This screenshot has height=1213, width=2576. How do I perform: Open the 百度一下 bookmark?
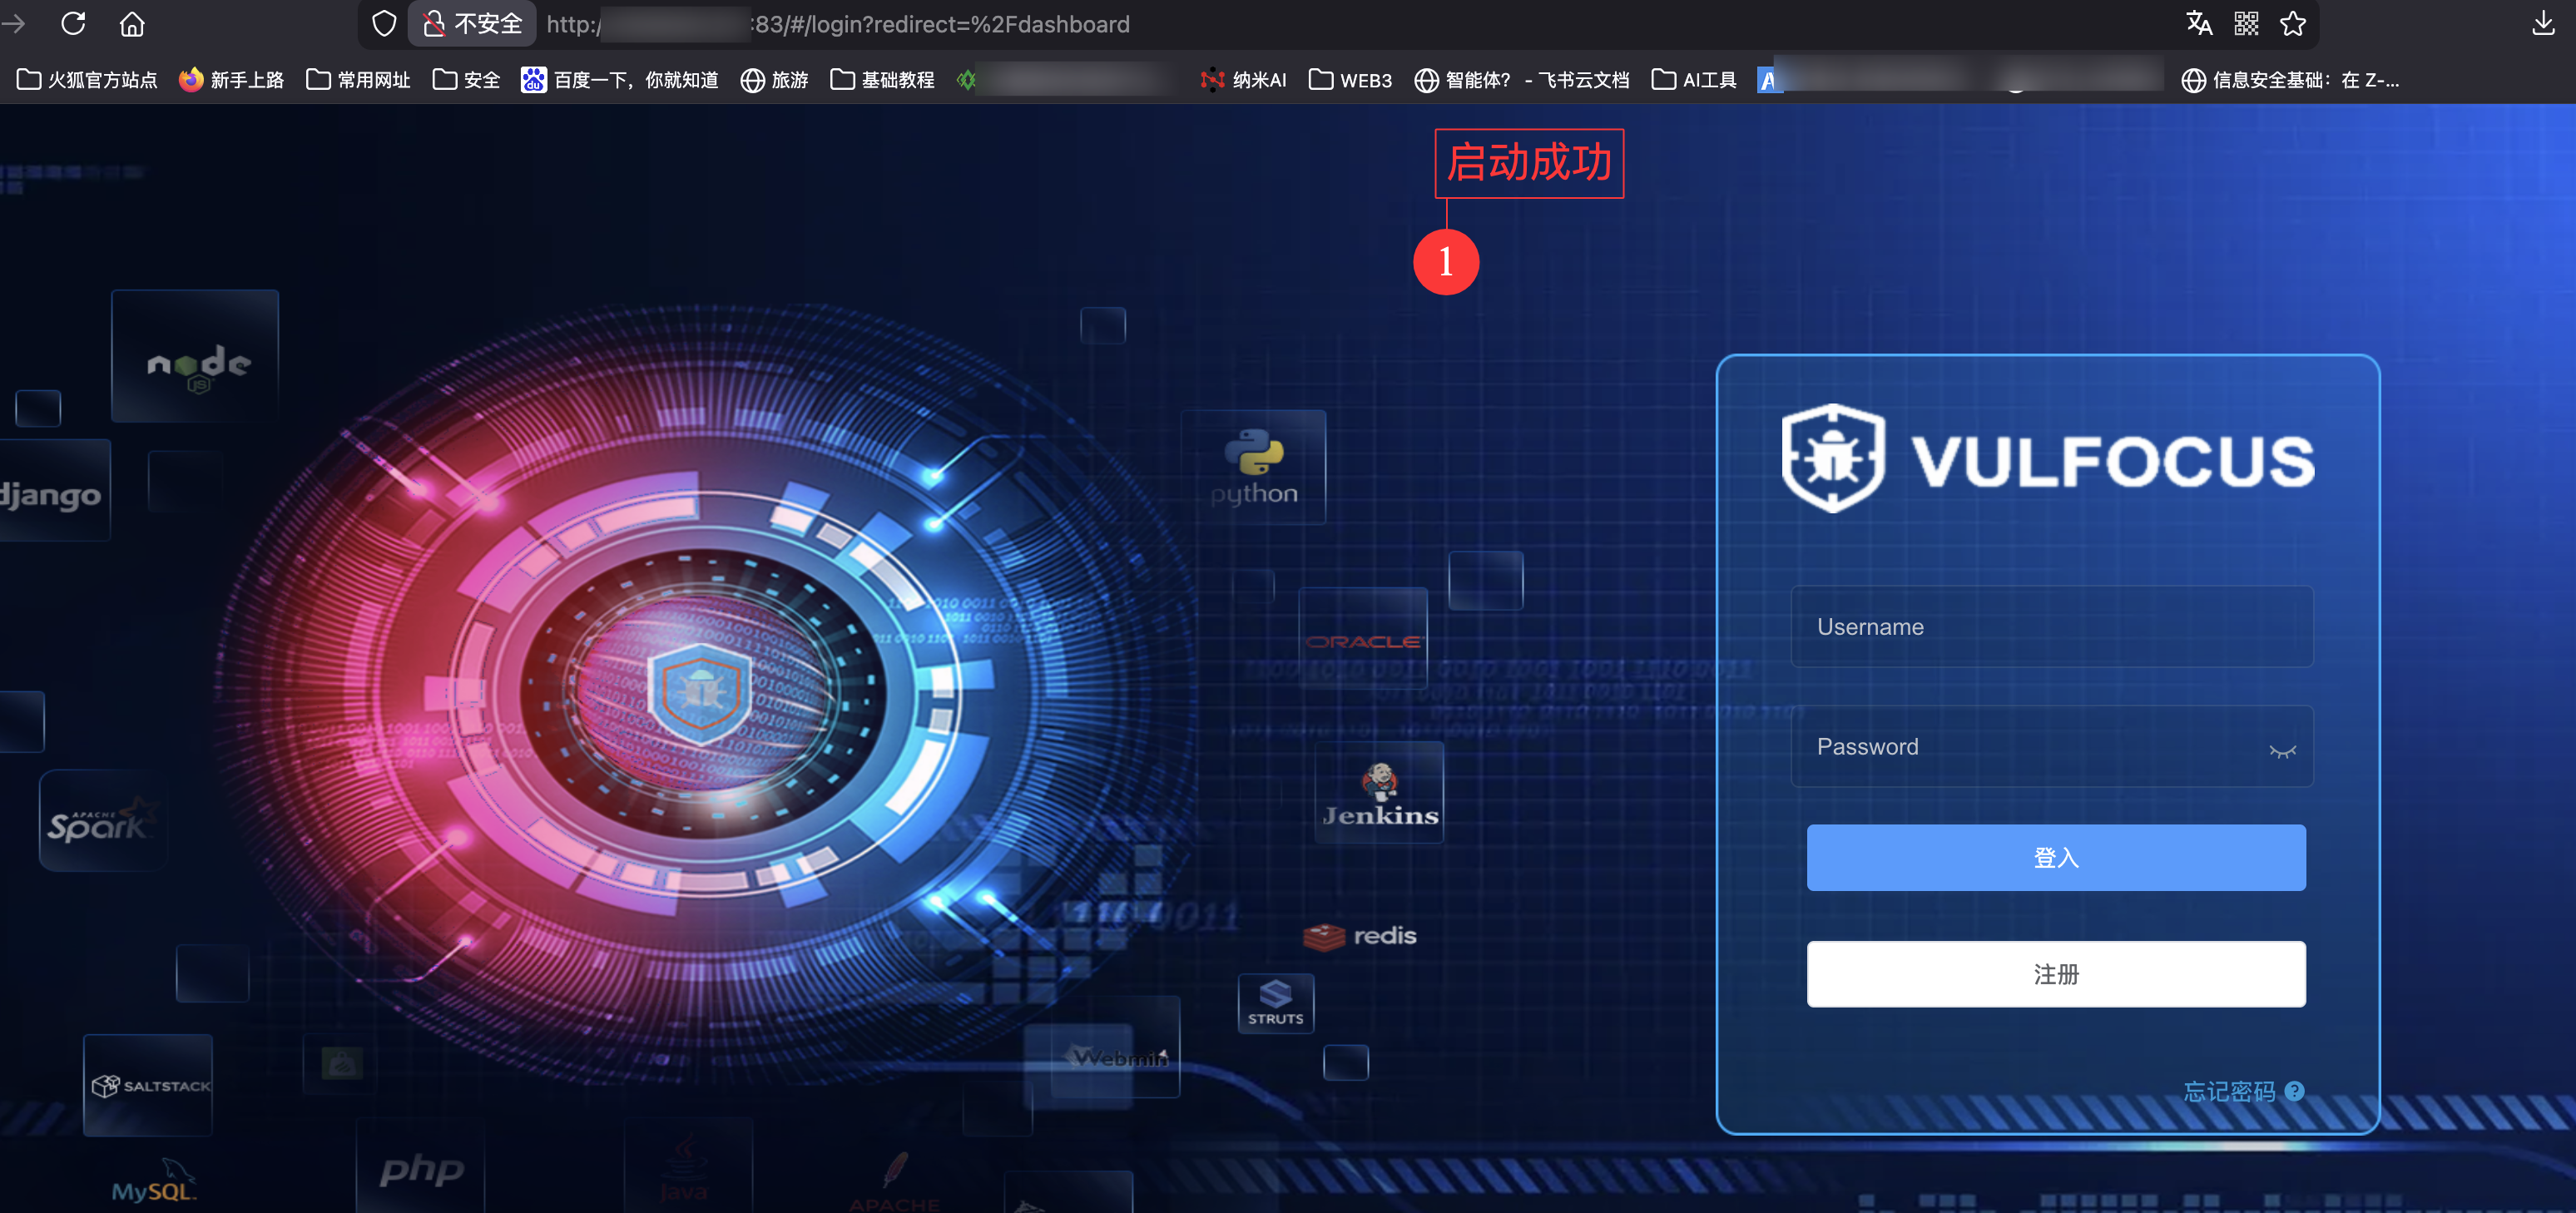[x=620, y=80]
